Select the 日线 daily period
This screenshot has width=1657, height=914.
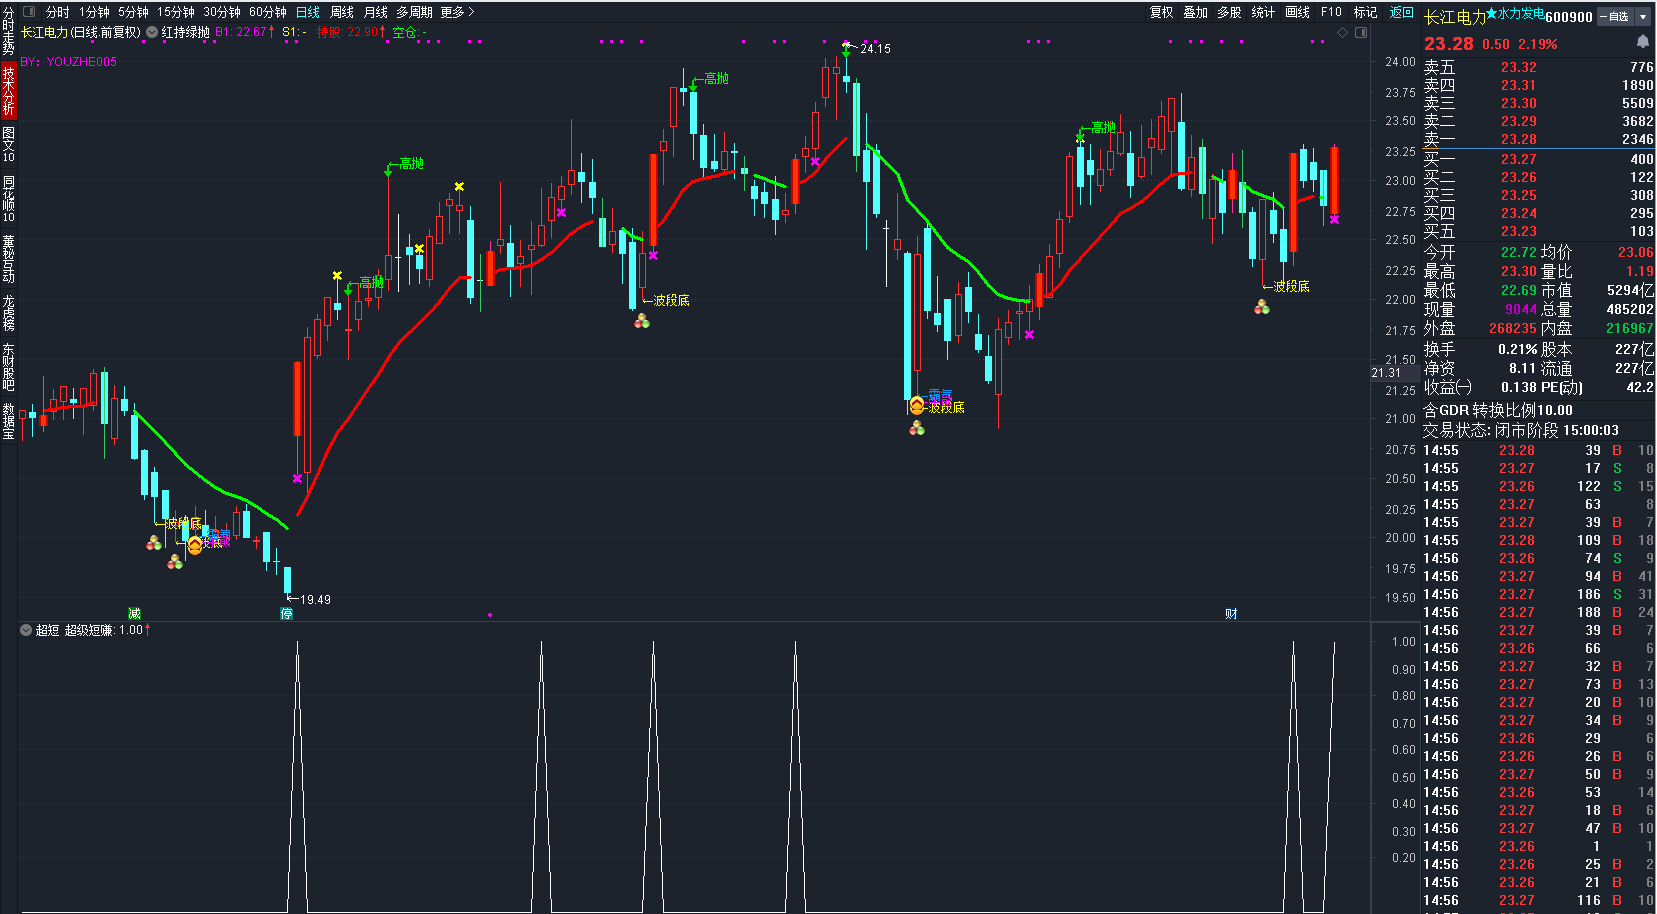(x=308, y=12)
